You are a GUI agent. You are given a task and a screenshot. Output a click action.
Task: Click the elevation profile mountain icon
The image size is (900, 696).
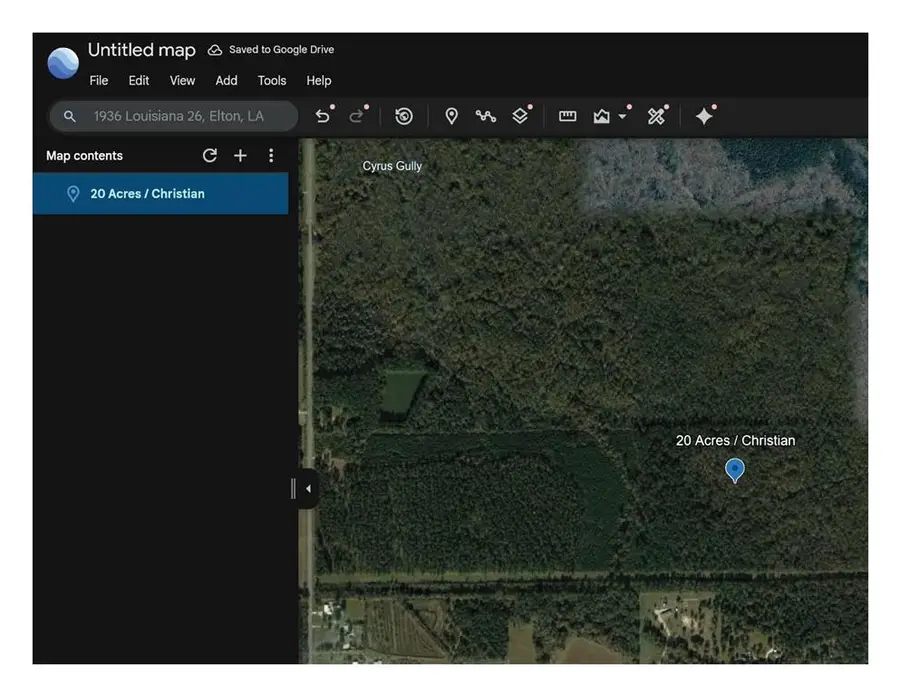(602, 116)
